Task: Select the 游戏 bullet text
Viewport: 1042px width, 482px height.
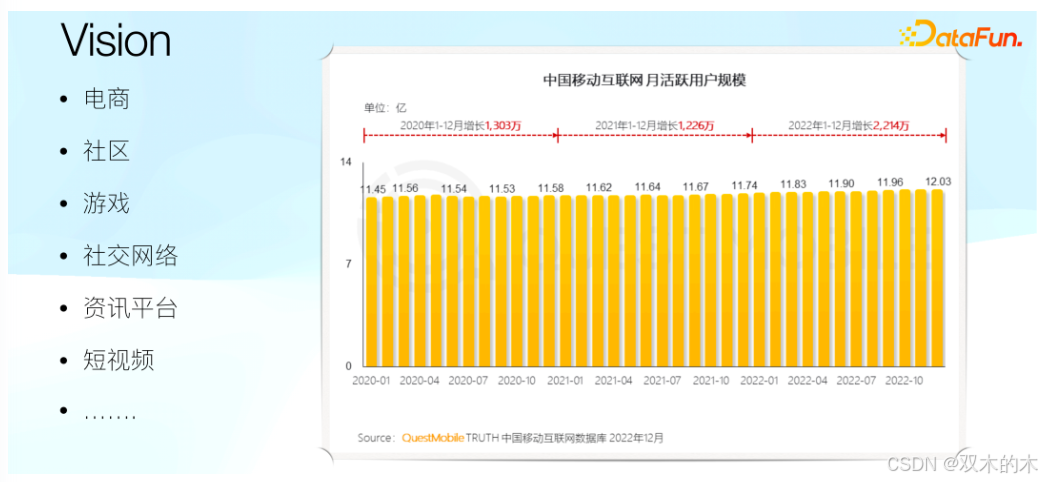Action: point(106,203)
